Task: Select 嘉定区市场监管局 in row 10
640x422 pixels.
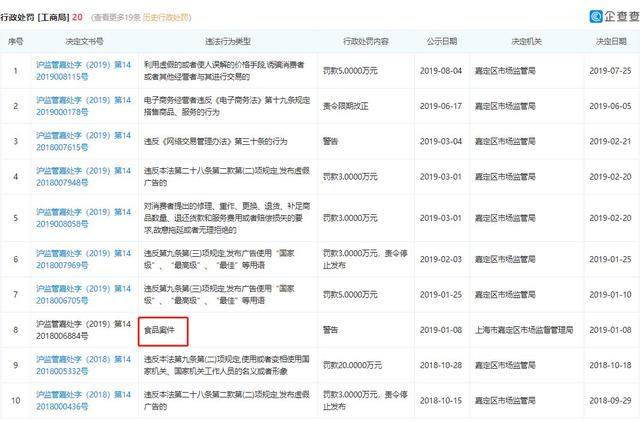Action: tap(505, 400)
